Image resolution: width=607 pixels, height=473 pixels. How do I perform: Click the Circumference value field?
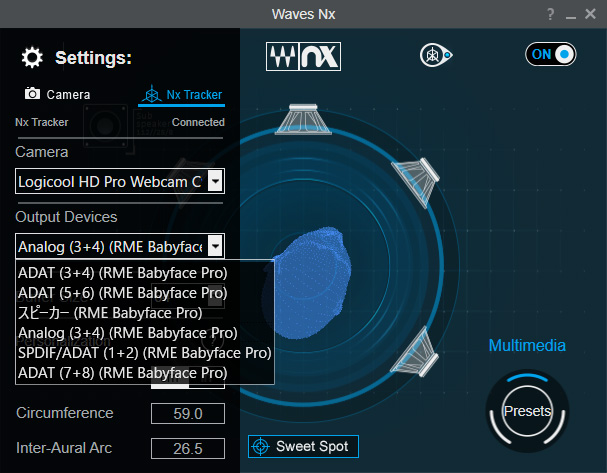188,414
